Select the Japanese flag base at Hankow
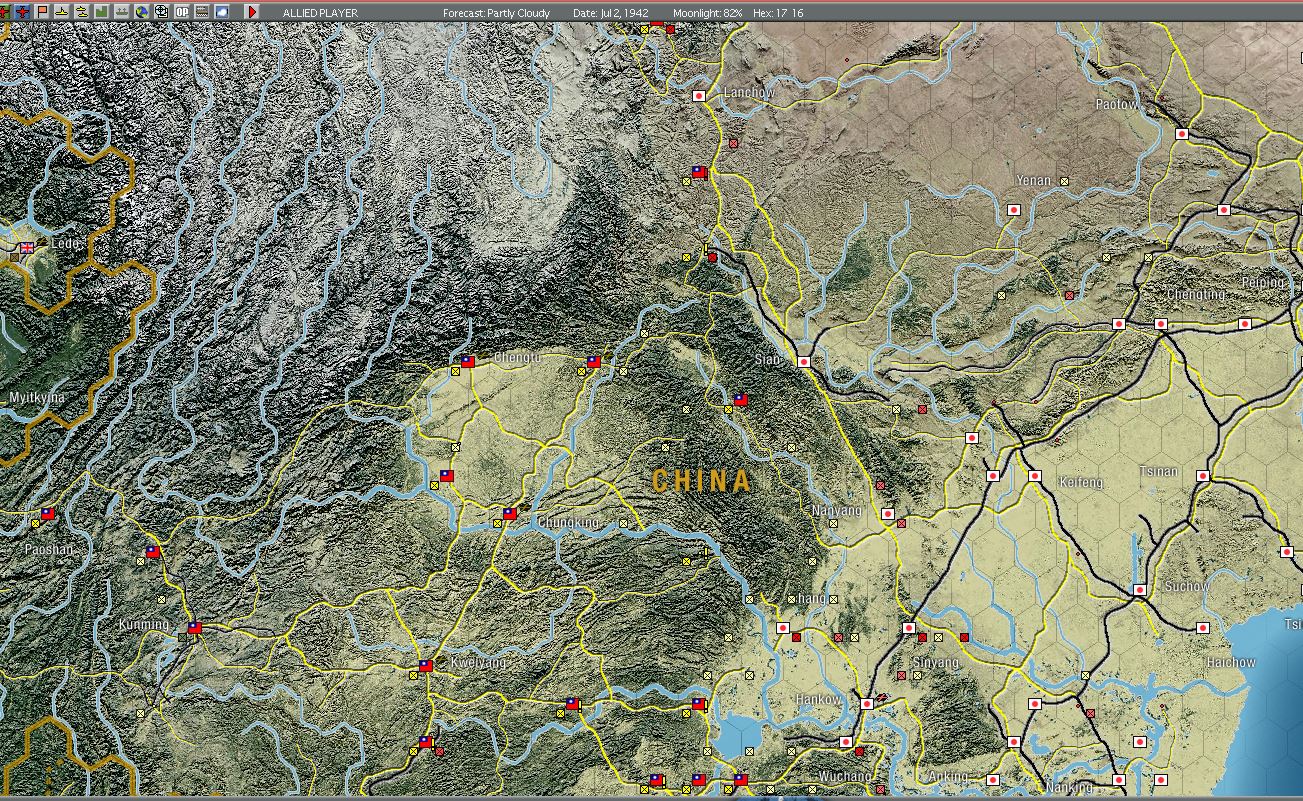Screen dimensions: 1303x801 (x=866, y=704)
